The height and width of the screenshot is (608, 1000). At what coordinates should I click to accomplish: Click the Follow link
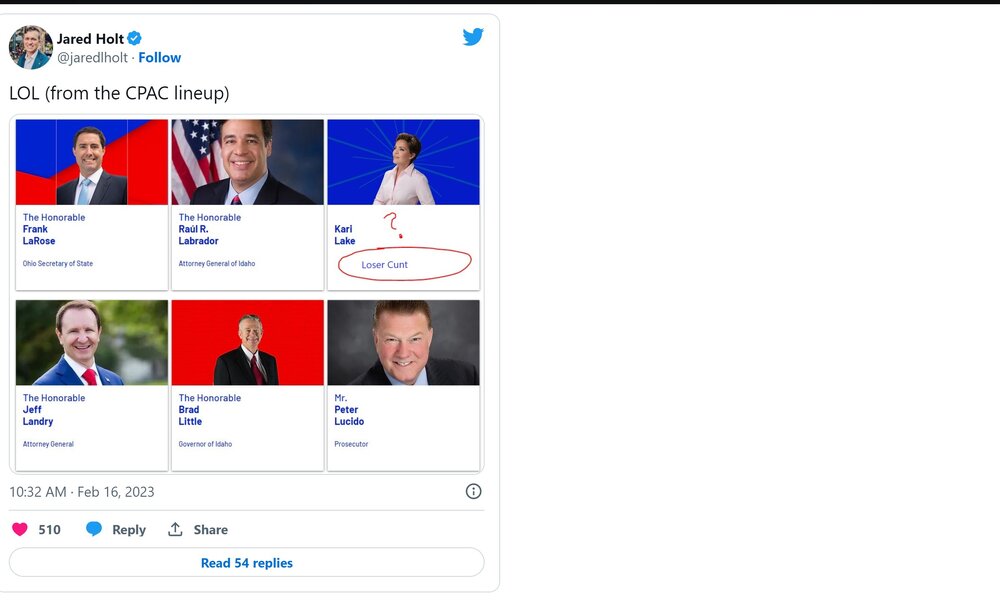click(x=160, y=58)
